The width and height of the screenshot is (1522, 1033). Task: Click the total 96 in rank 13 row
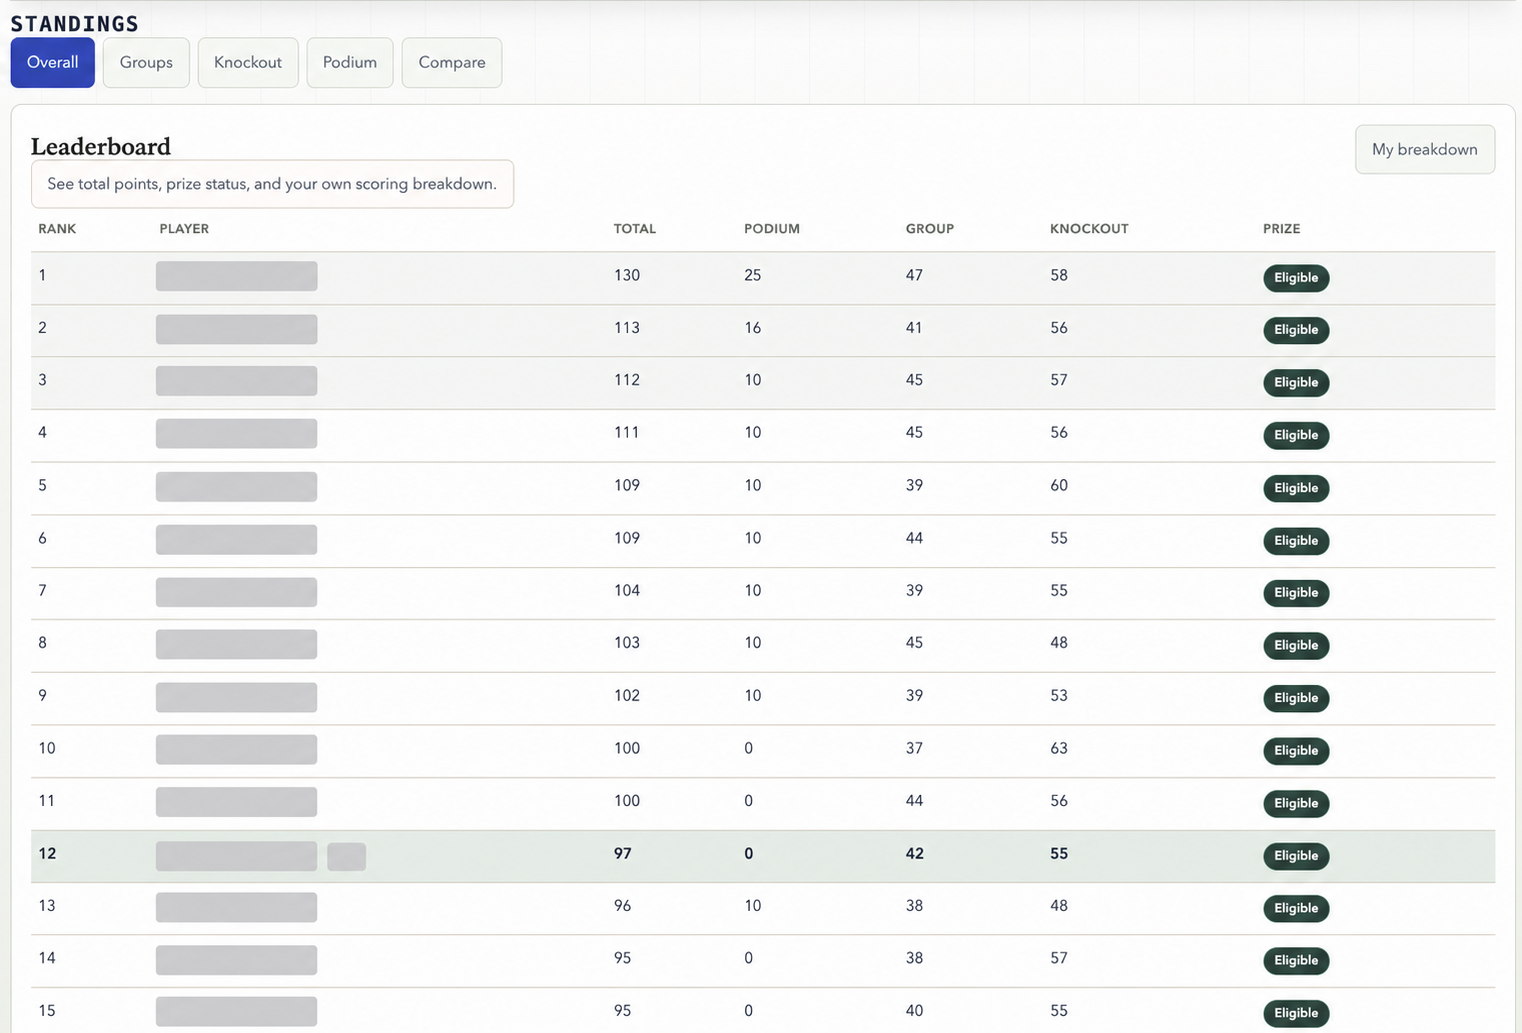pyautogui.click(x=623, y=906)
